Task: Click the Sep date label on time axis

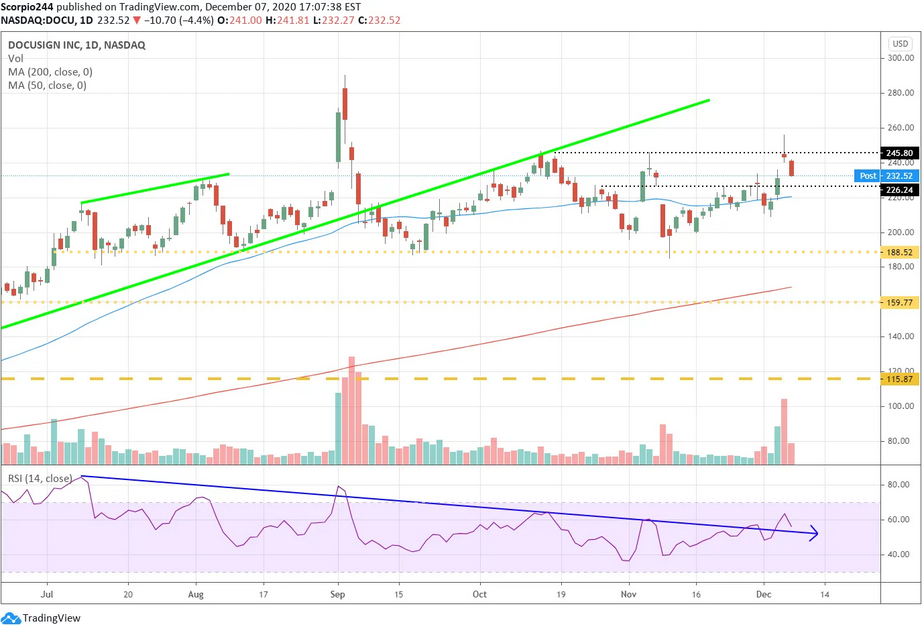Action: [x=338, y=594]
